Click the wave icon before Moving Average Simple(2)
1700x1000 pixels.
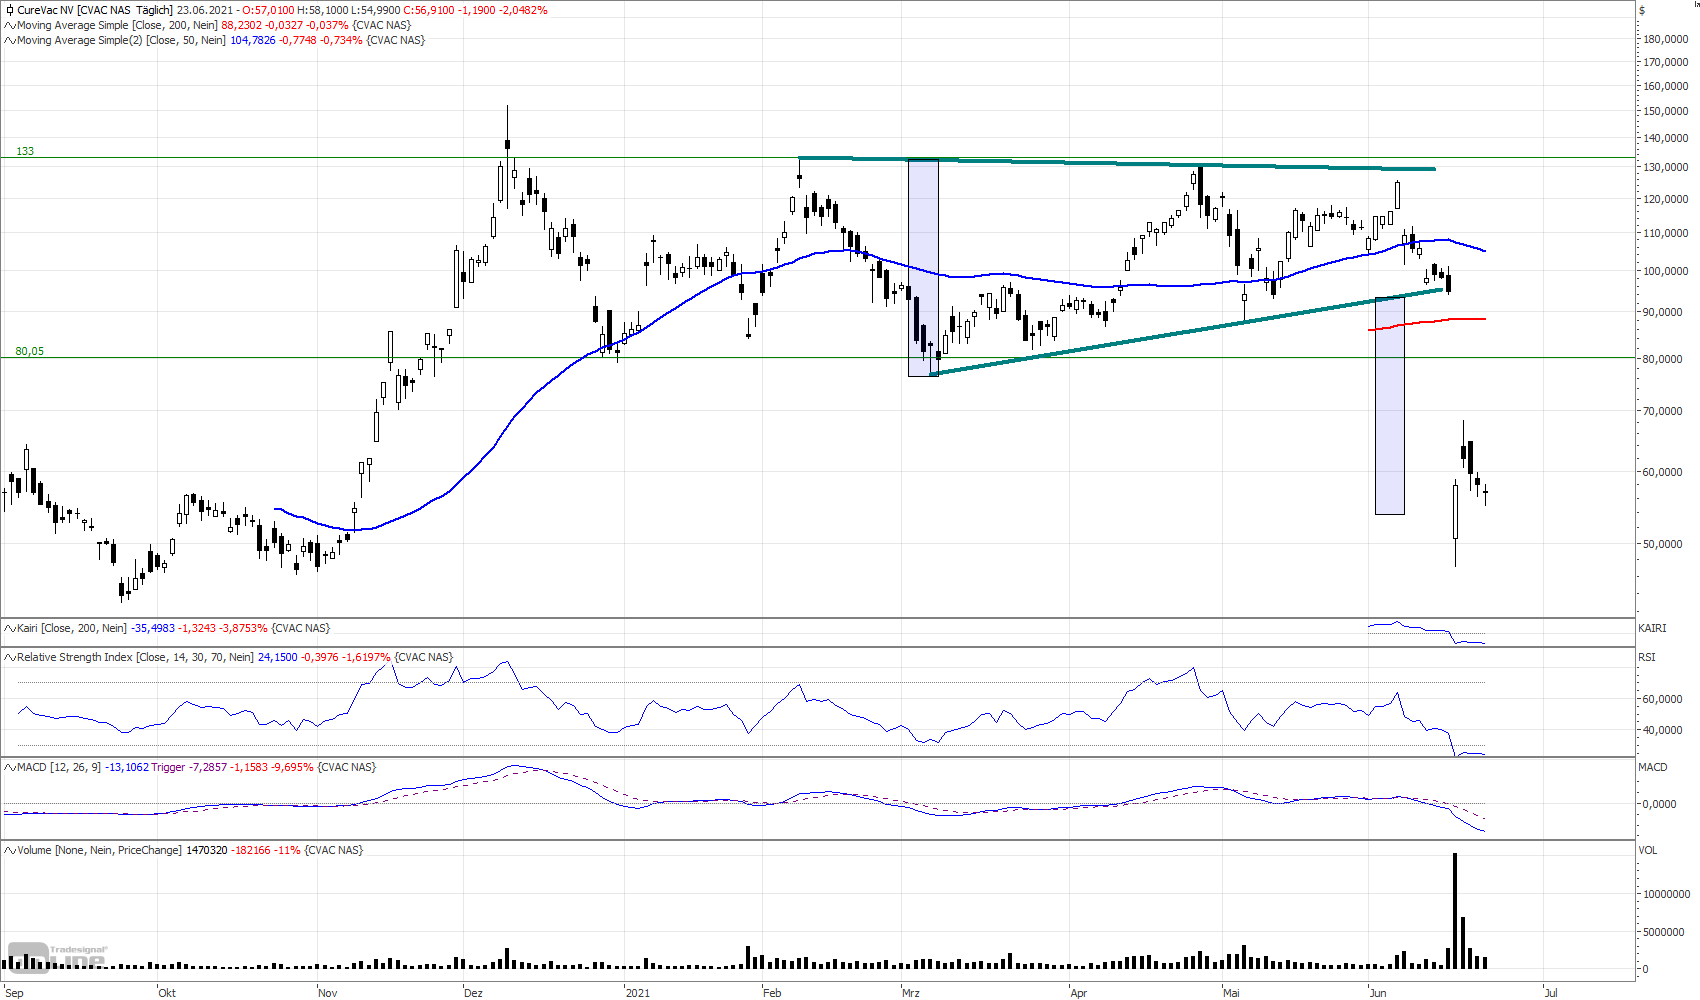coord(10,40)
